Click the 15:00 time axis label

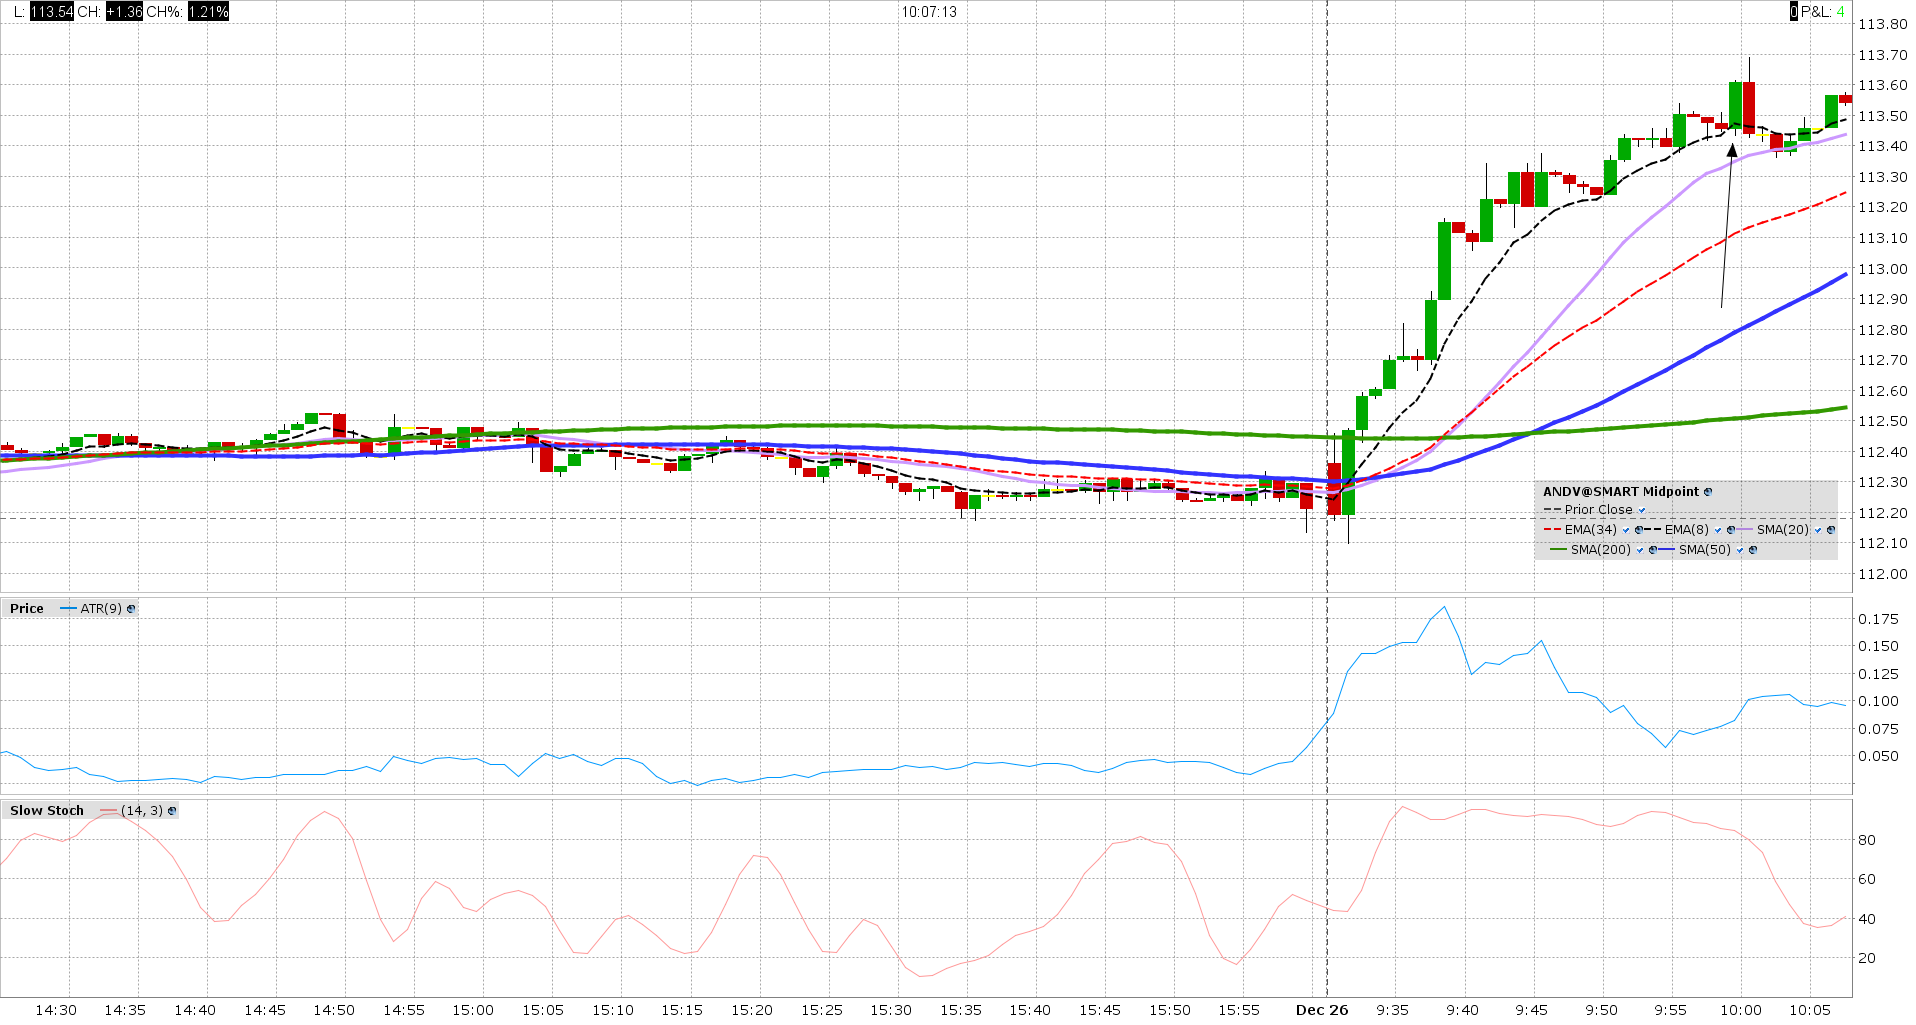[473, 1010]
